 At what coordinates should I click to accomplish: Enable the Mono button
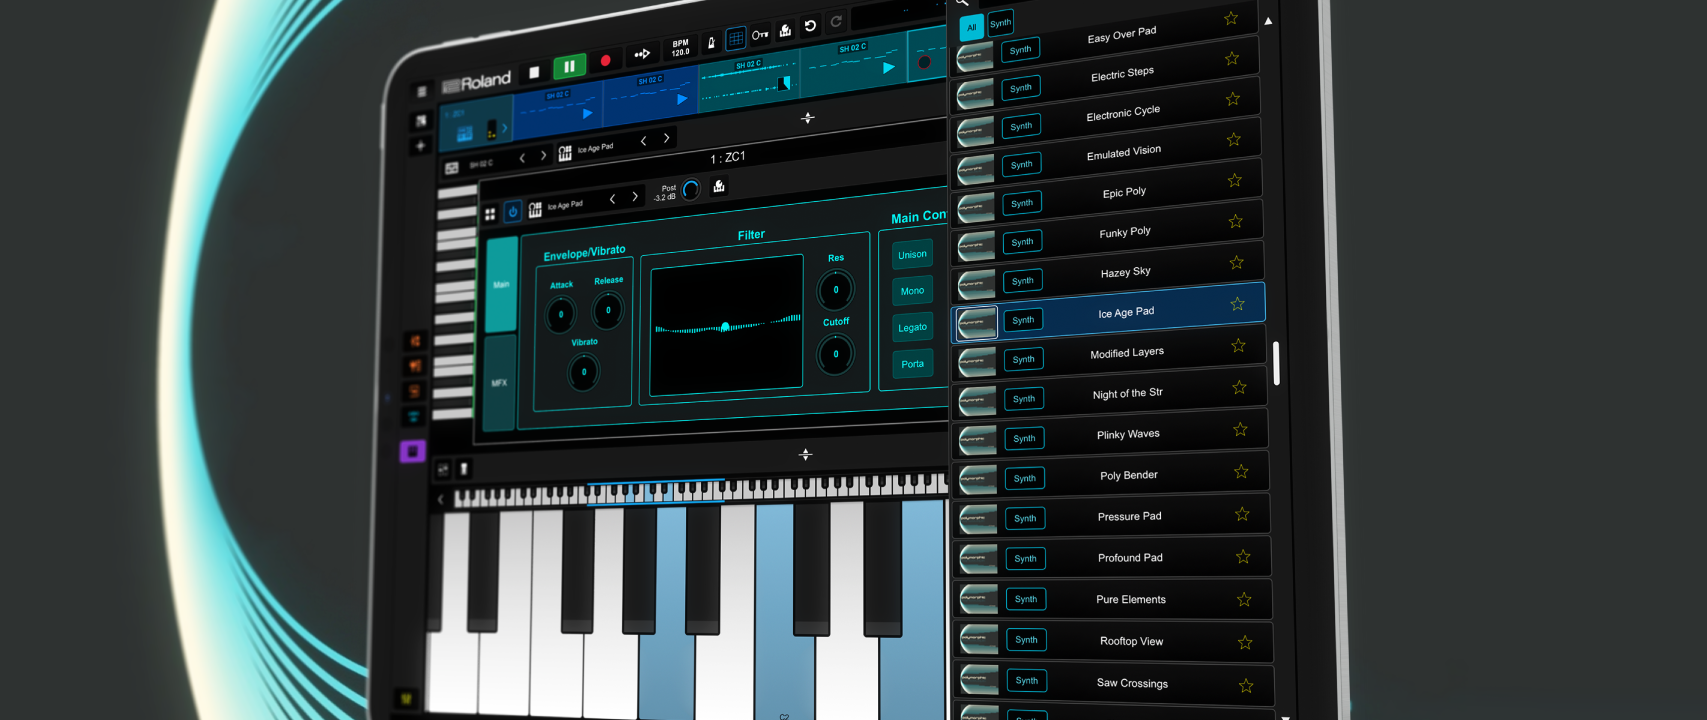(912, 291)
